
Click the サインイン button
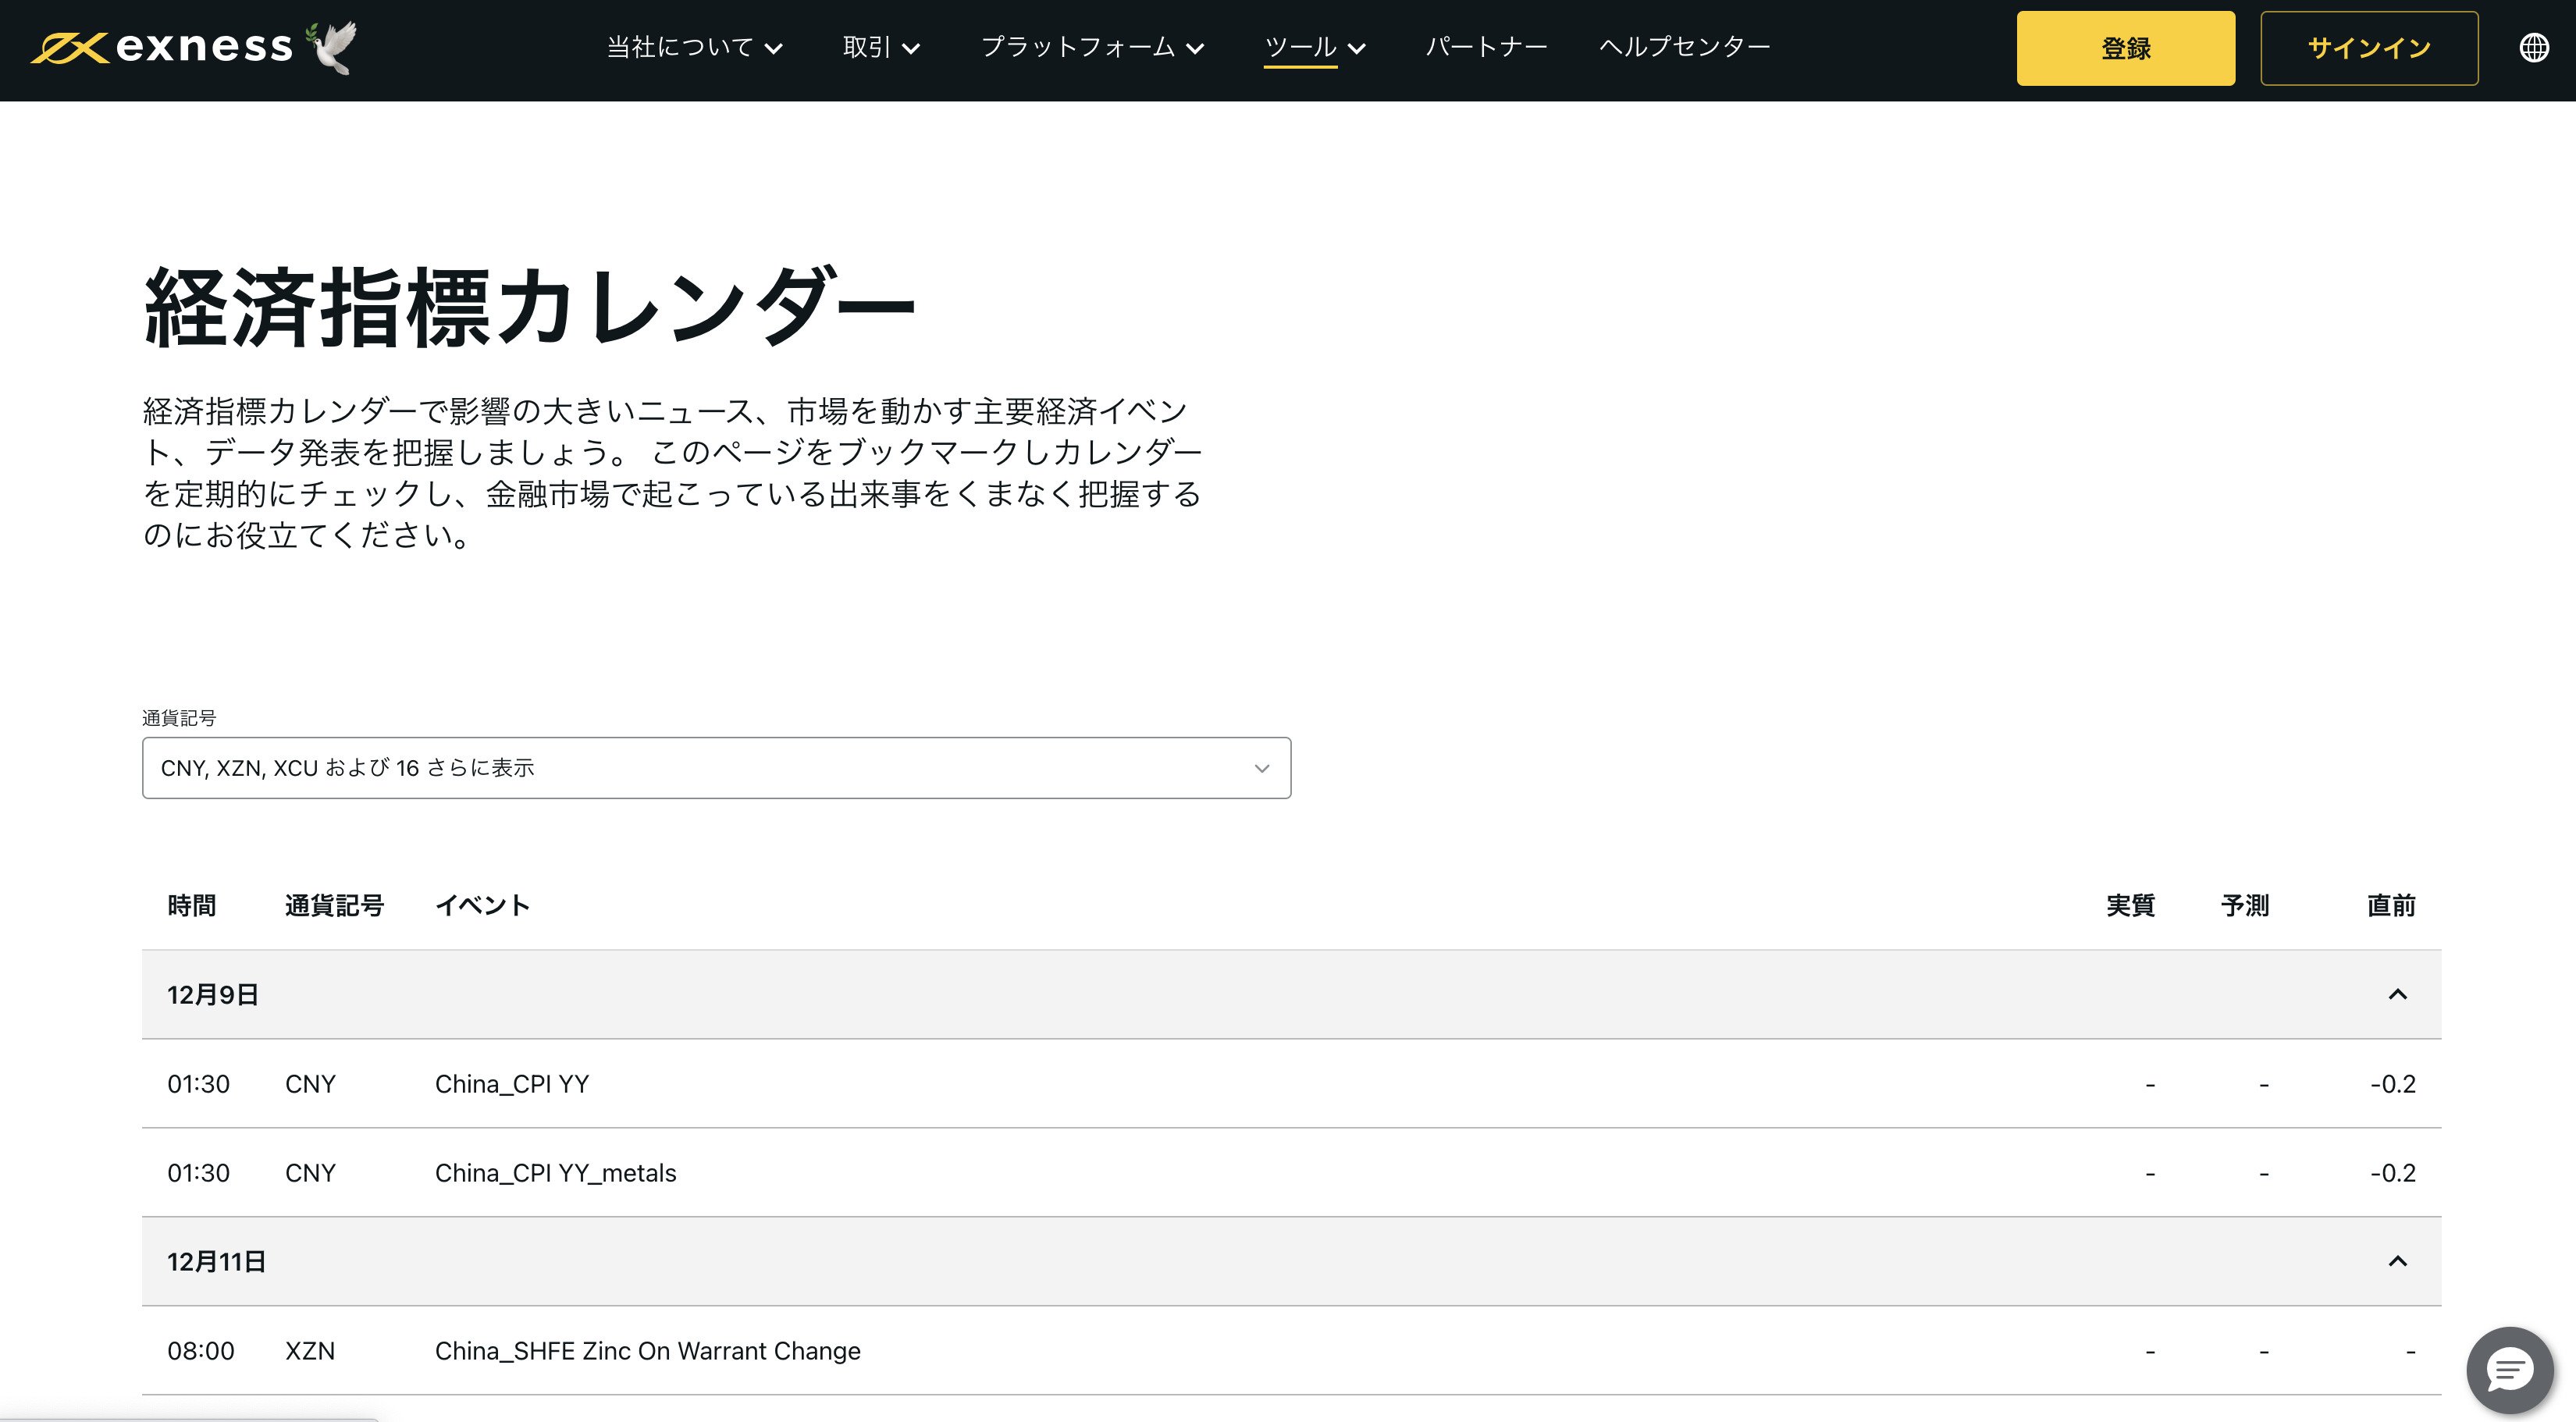tap(2368, 48)
